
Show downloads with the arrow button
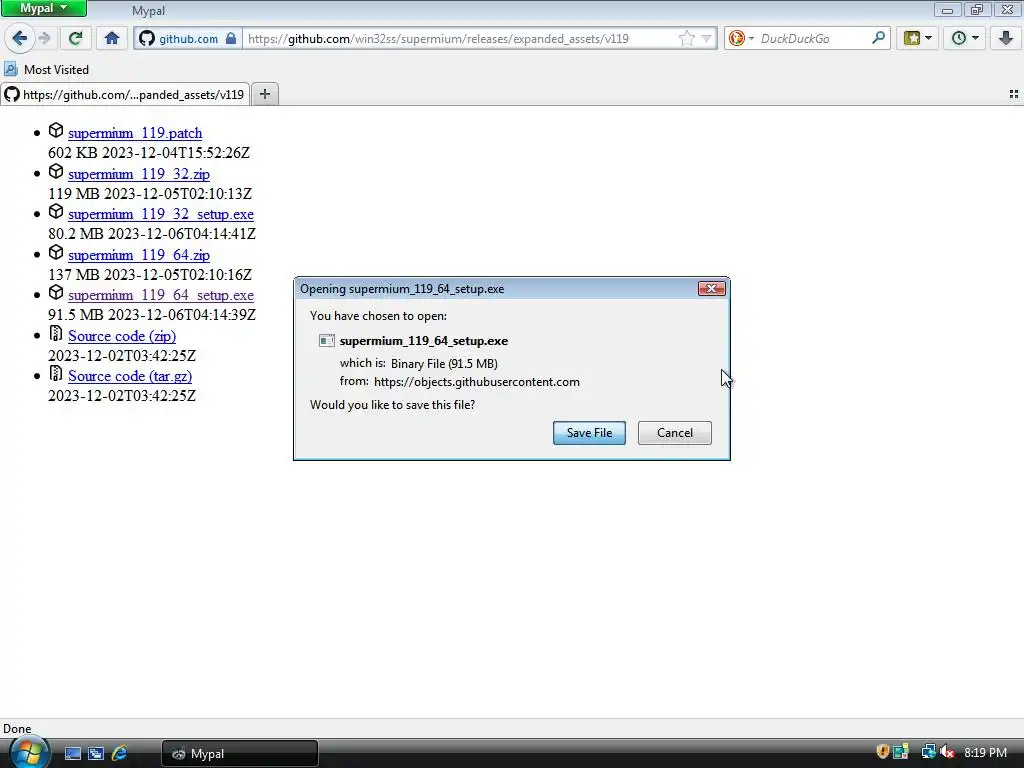tap(1005, 39)
